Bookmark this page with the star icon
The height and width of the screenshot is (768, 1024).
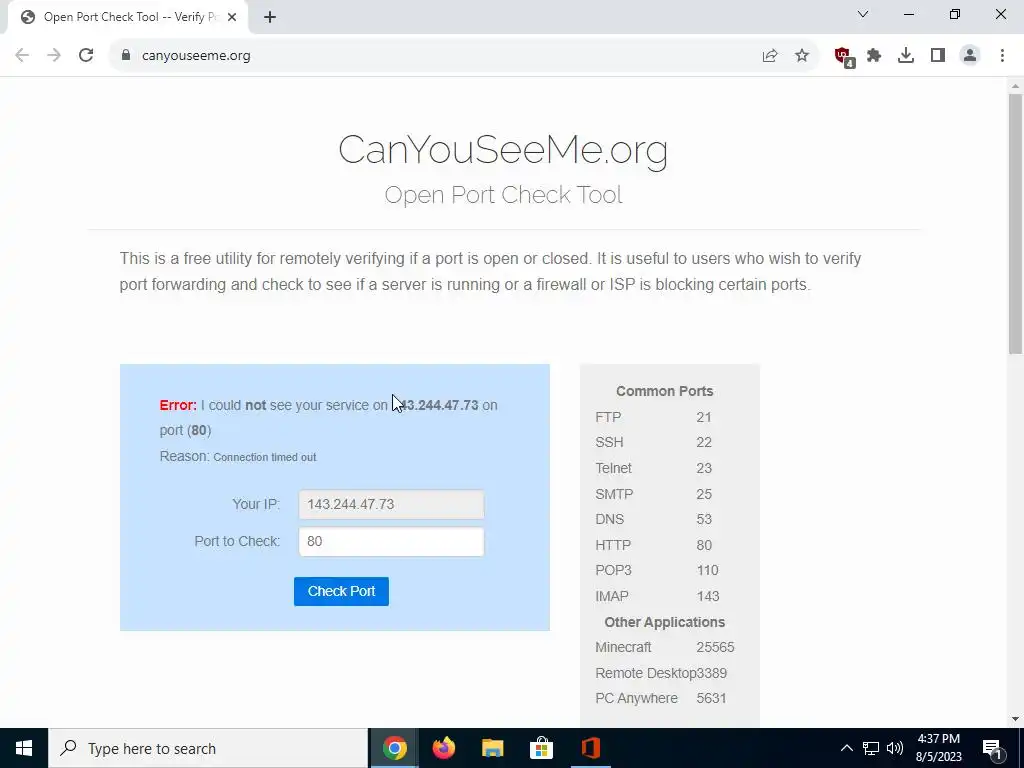(x=802, y=56)
